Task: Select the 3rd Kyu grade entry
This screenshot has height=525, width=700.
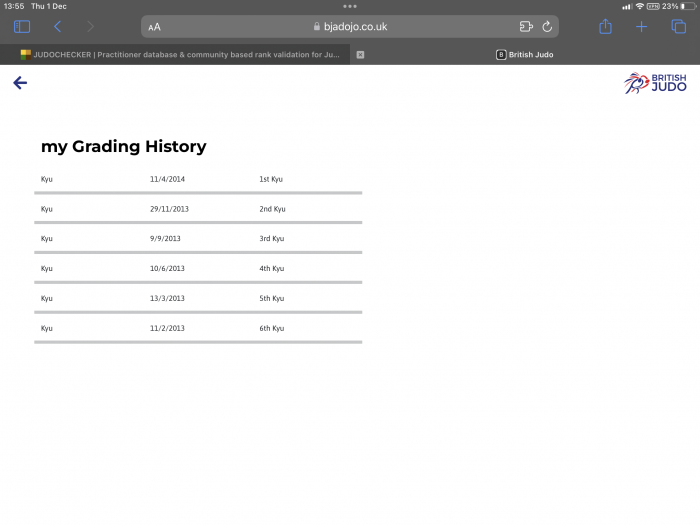Action: coord(272,238)
